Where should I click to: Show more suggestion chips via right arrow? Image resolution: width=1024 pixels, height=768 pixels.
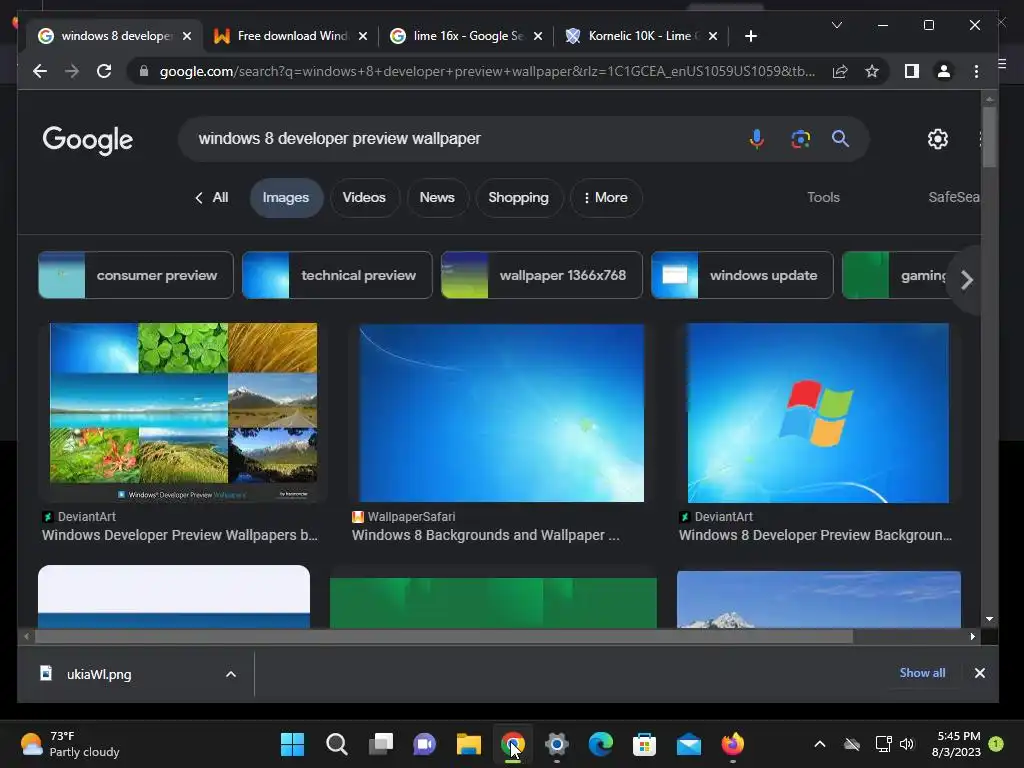pos(967,280)
